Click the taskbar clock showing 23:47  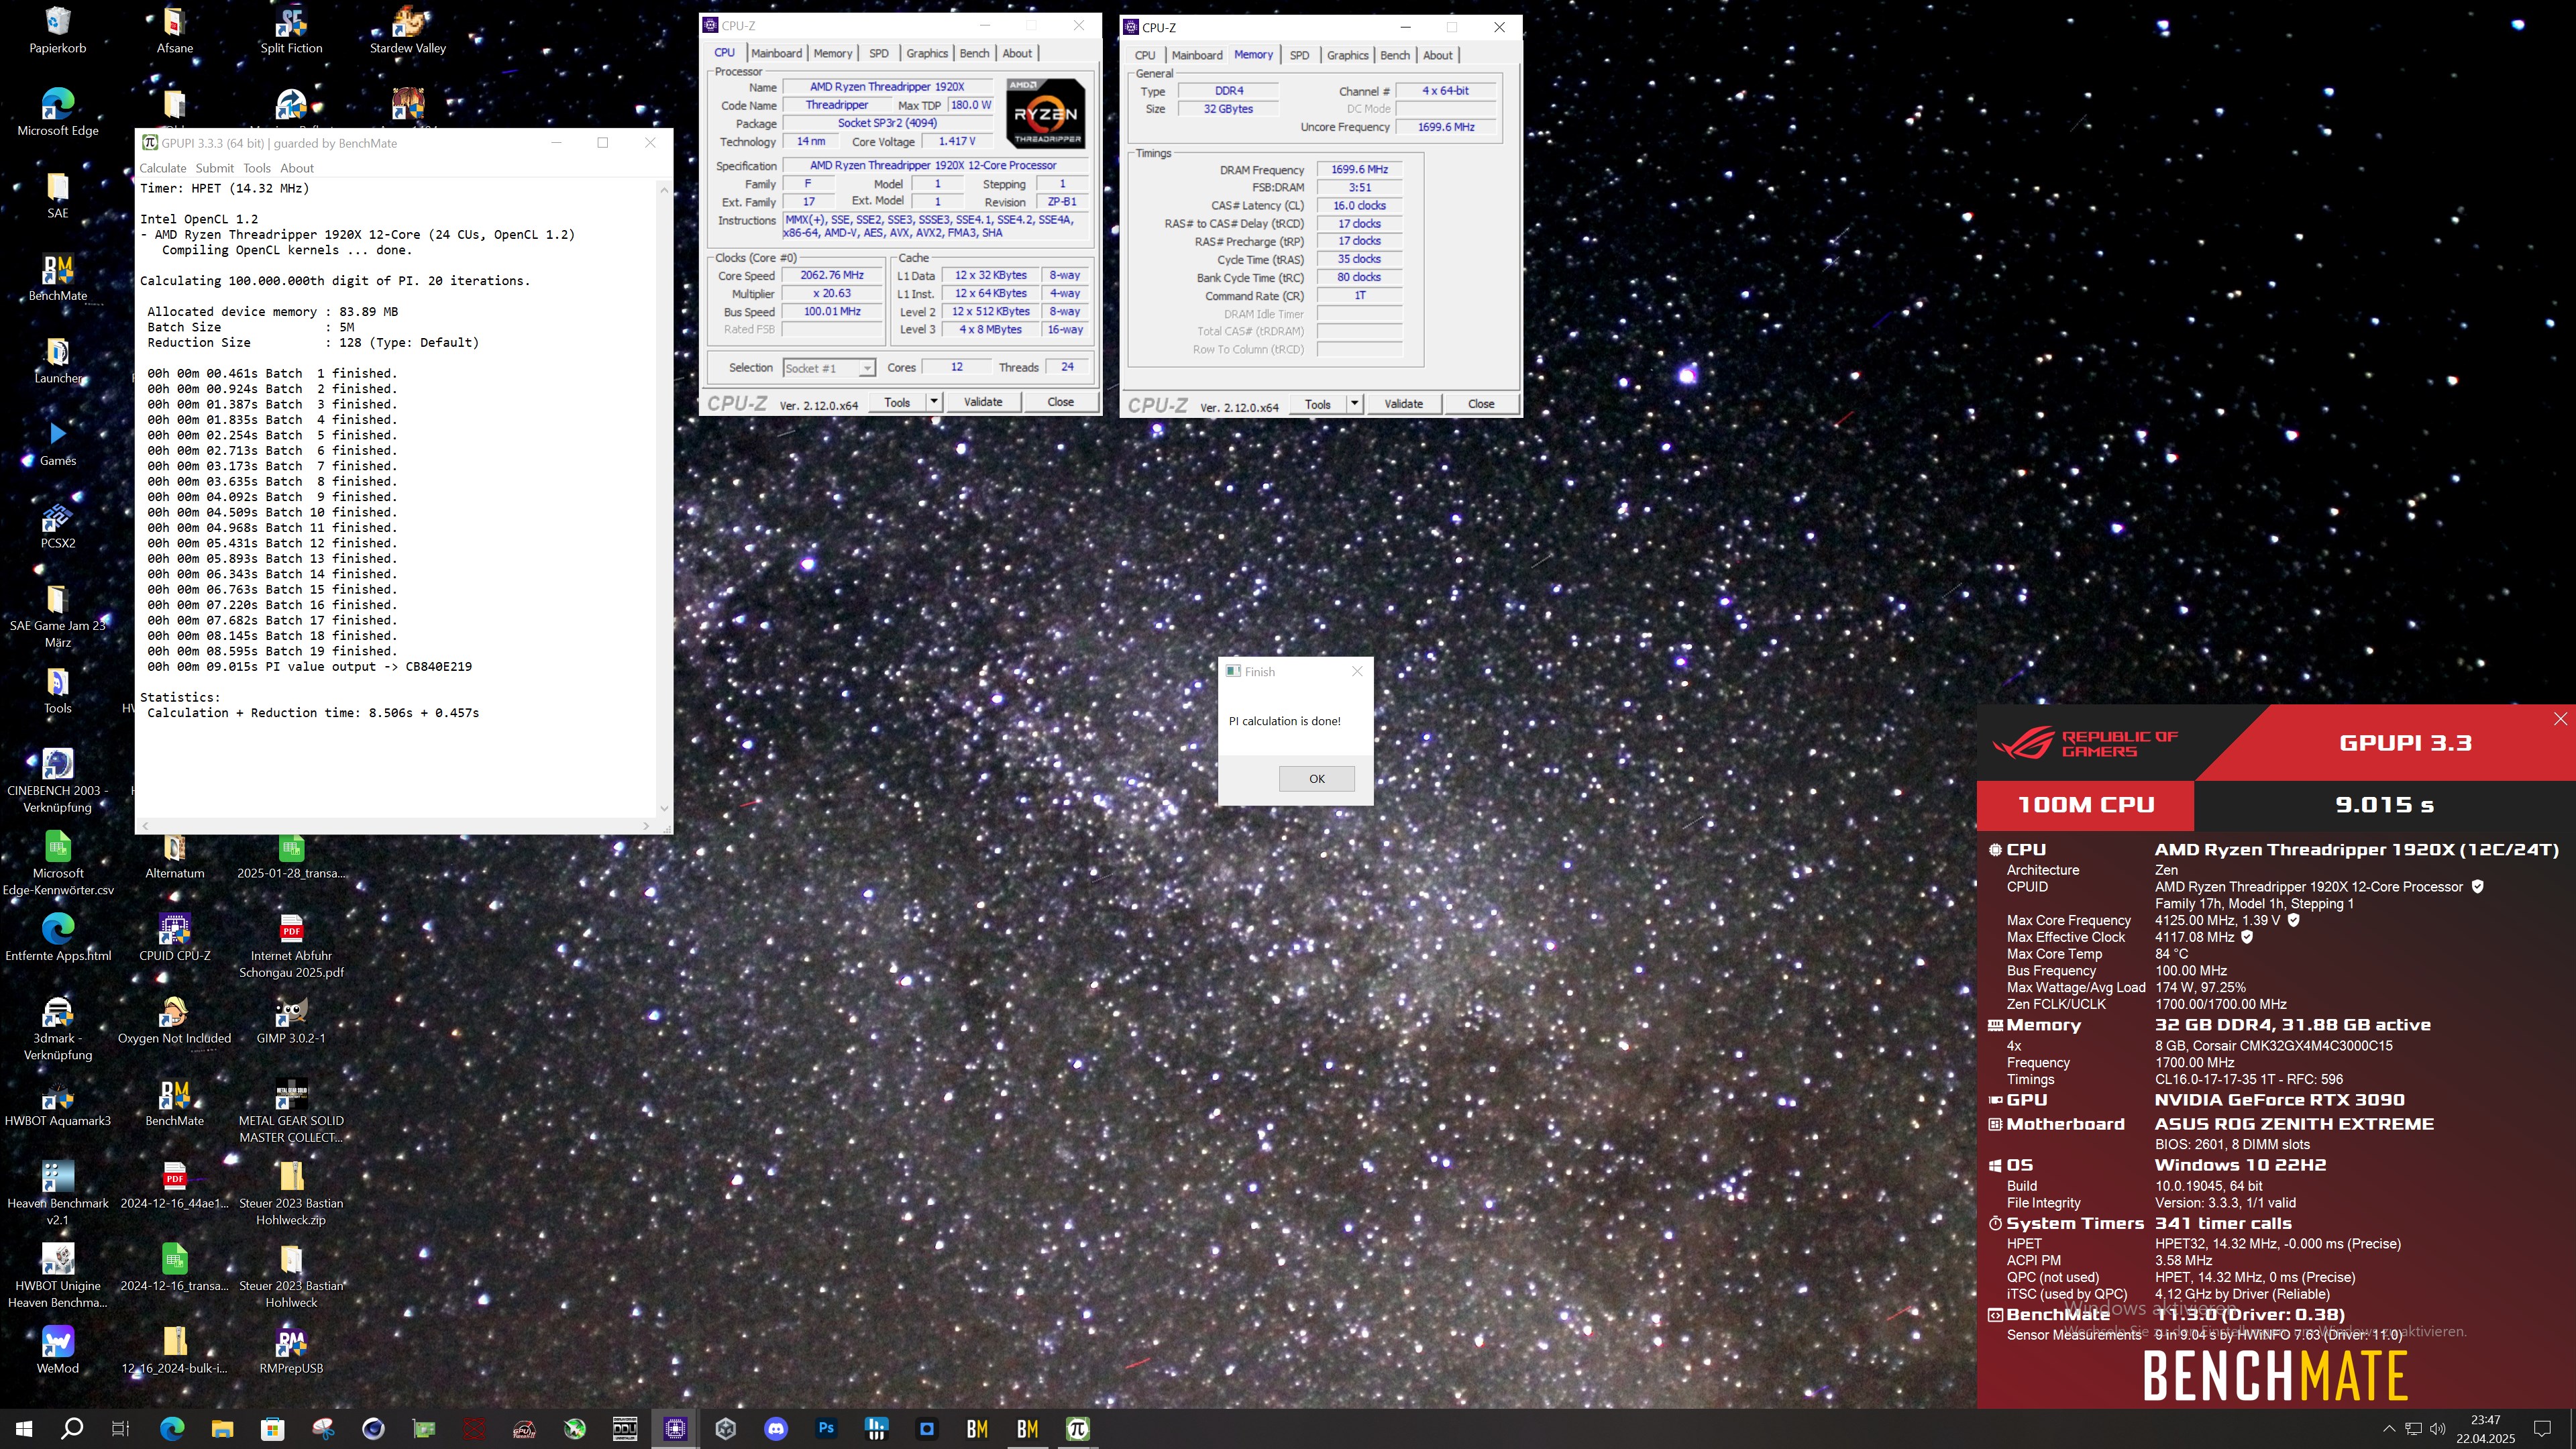[2486, 1429]
